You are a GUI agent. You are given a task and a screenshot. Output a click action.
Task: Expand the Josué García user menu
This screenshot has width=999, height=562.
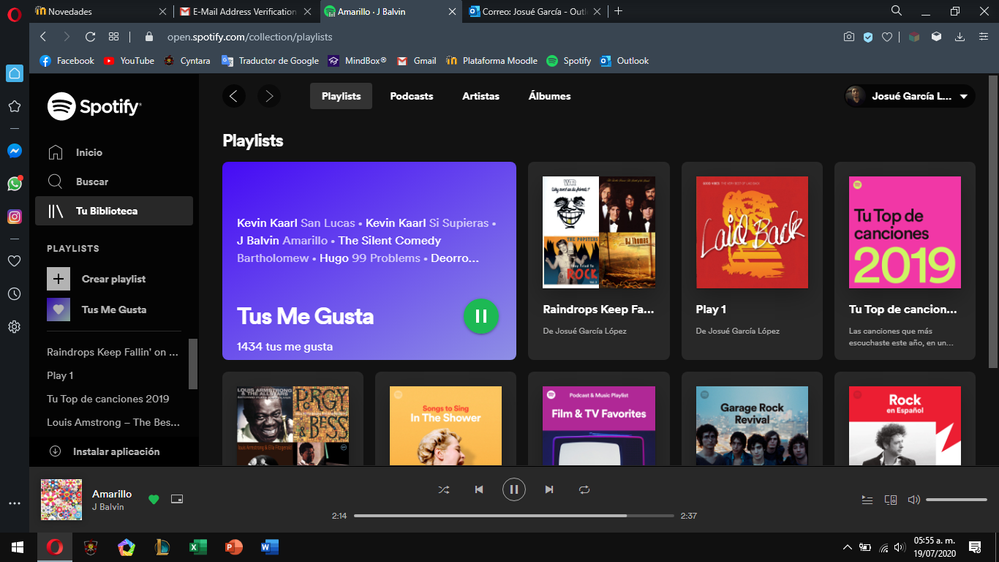click(x=909, y=96)
